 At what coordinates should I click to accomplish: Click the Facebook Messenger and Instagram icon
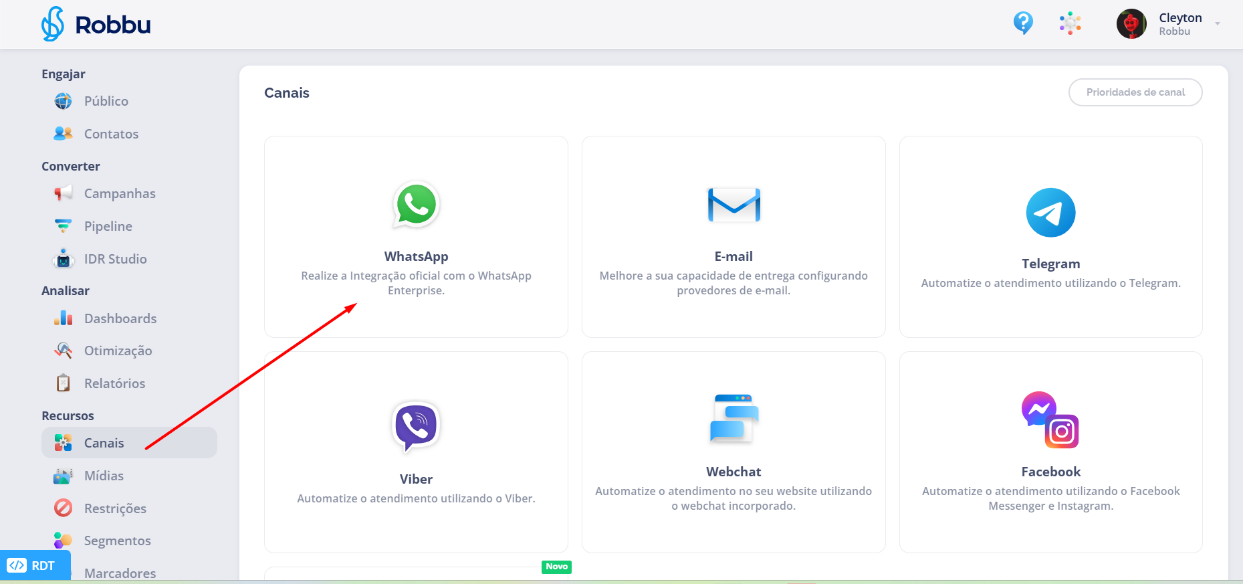tap(1050, 420)
